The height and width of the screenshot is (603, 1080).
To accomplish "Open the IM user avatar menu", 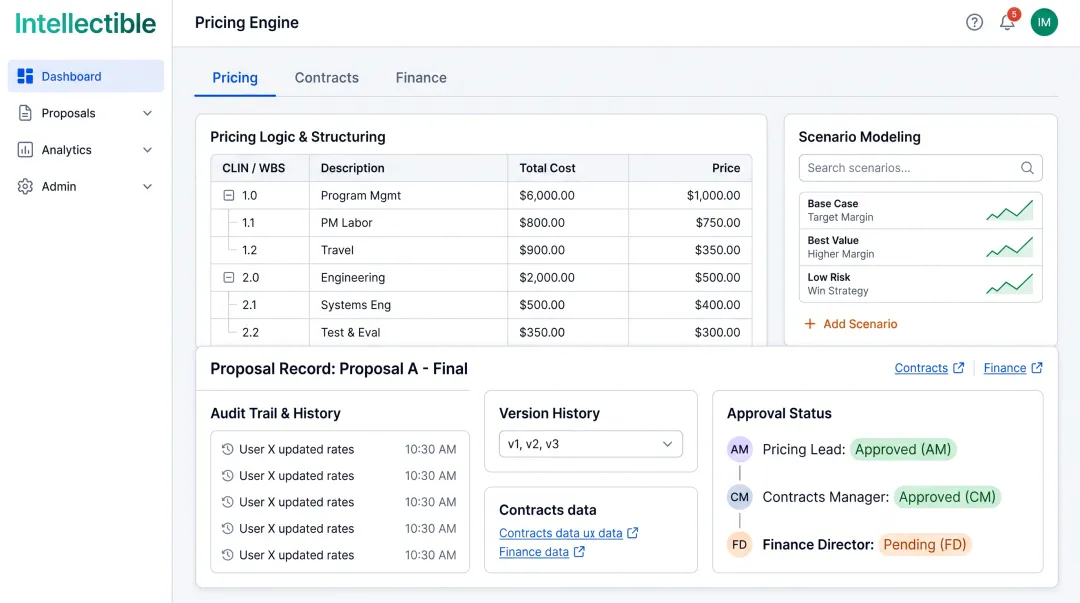I will click(x=1044, y=22).
